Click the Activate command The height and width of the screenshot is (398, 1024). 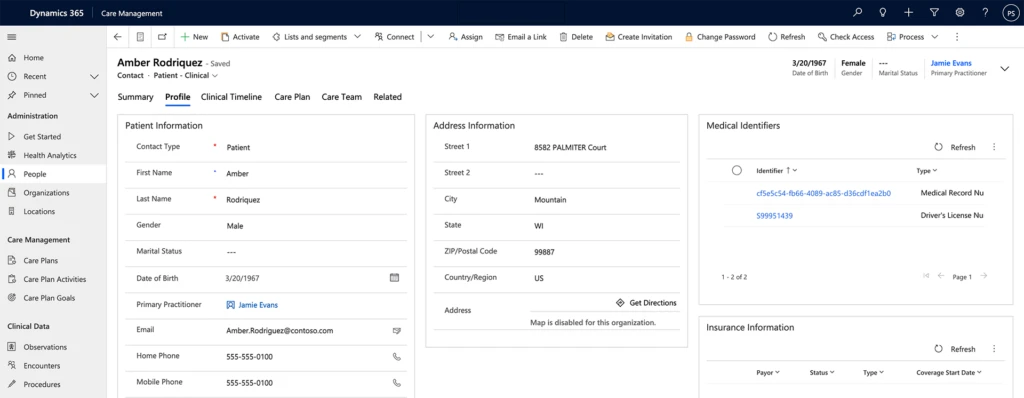coord(240,37)
